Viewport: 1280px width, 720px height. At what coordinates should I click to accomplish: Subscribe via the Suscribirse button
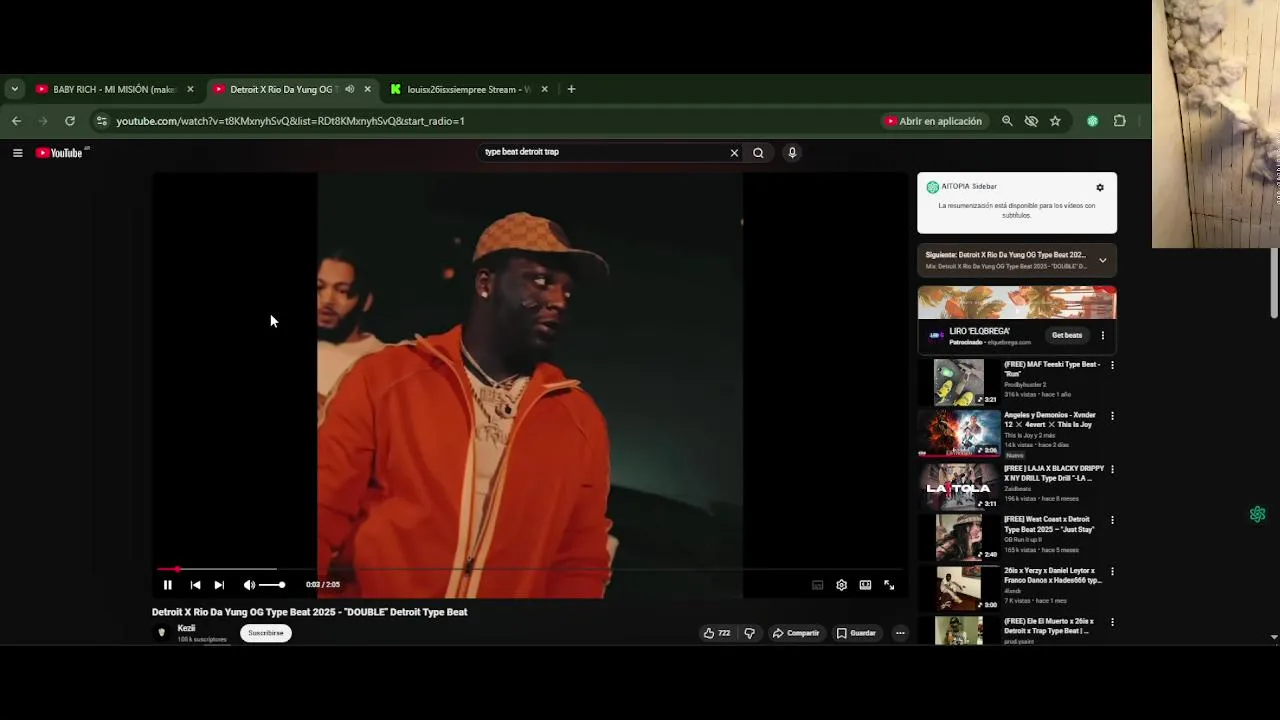tap(266, 633)
